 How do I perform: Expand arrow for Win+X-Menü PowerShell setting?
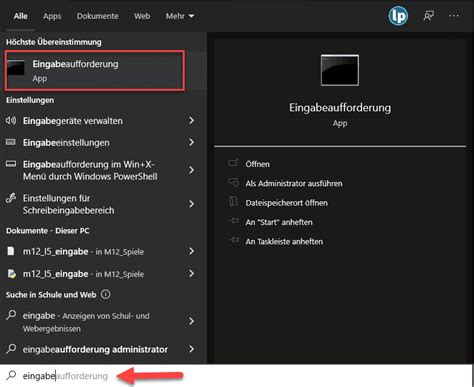[x=191, y=170]
